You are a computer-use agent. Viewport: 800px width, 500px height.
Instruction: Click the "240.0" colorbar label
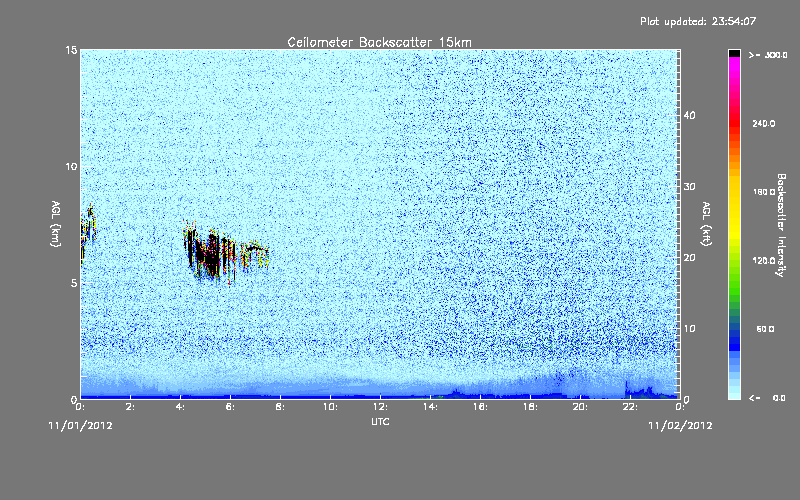click(x=764, y=123)
